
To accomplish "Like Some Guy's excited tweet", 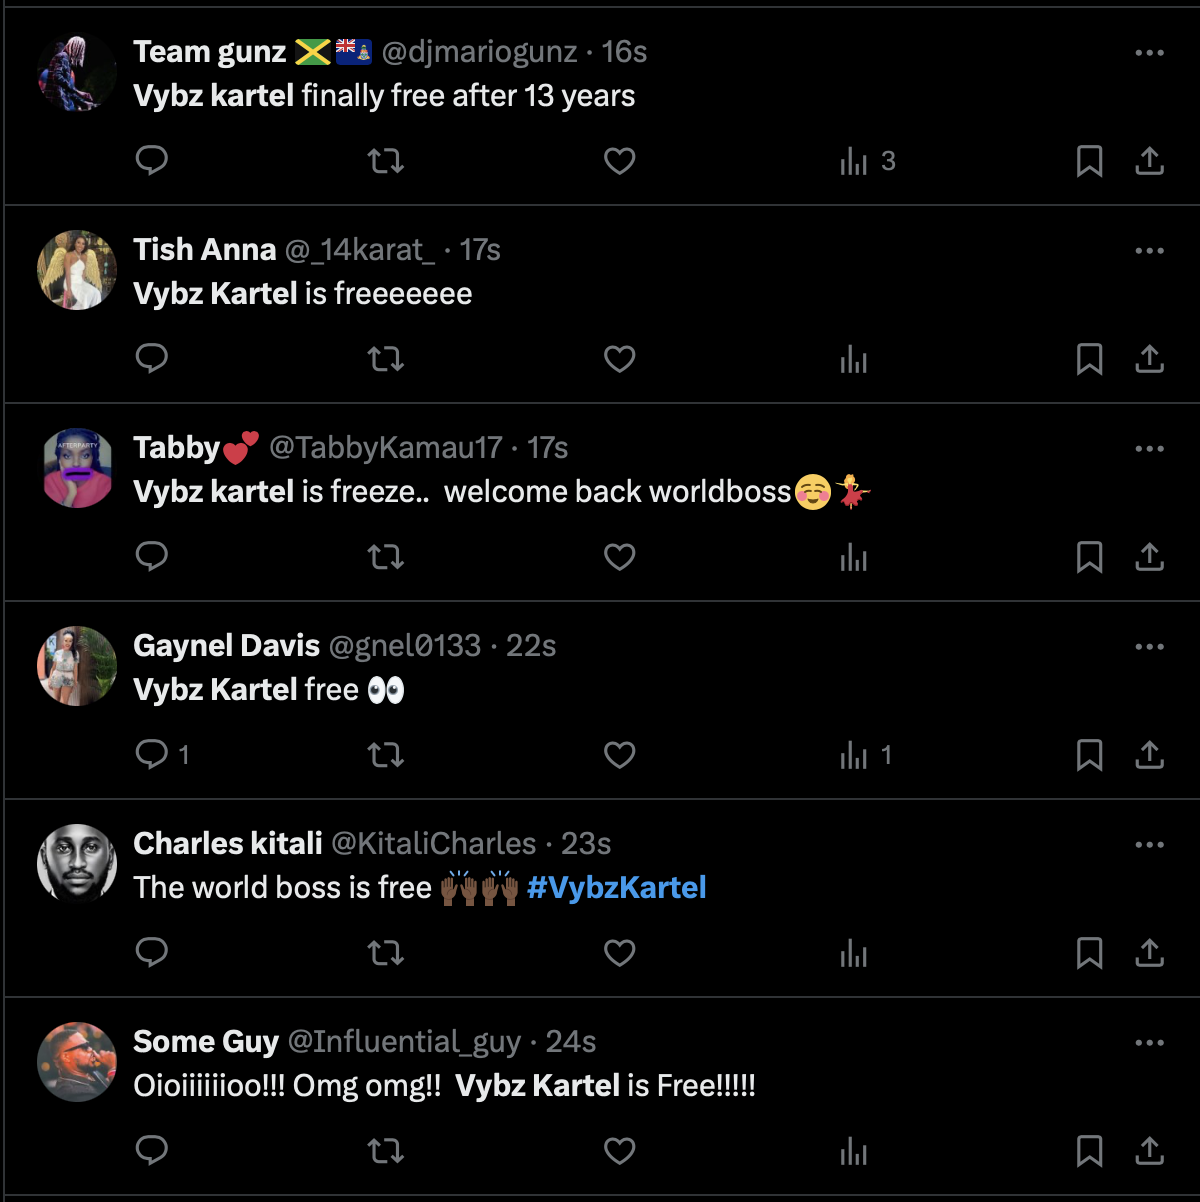I will (x=619, y=1150).
